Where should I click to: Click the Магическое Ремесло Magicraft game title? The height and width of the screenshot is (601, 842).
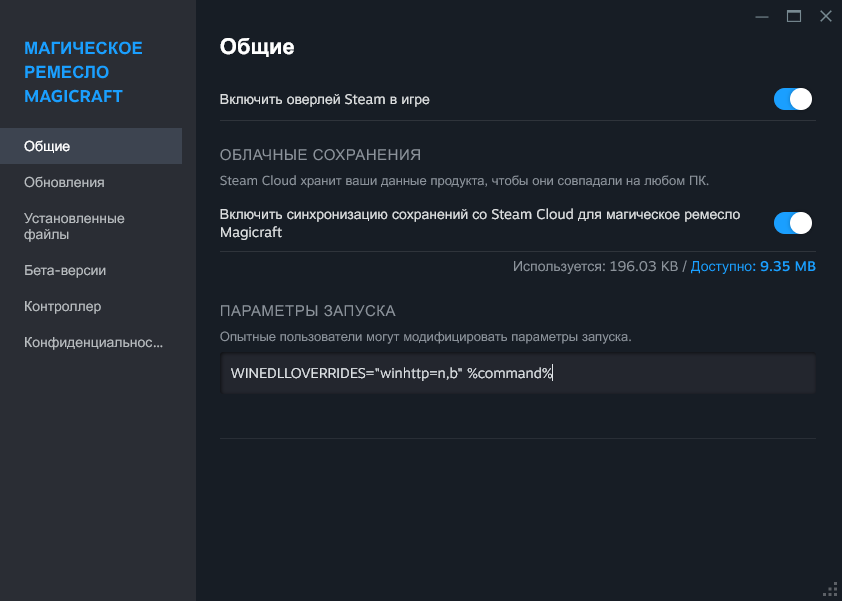(x=83, y=72)
